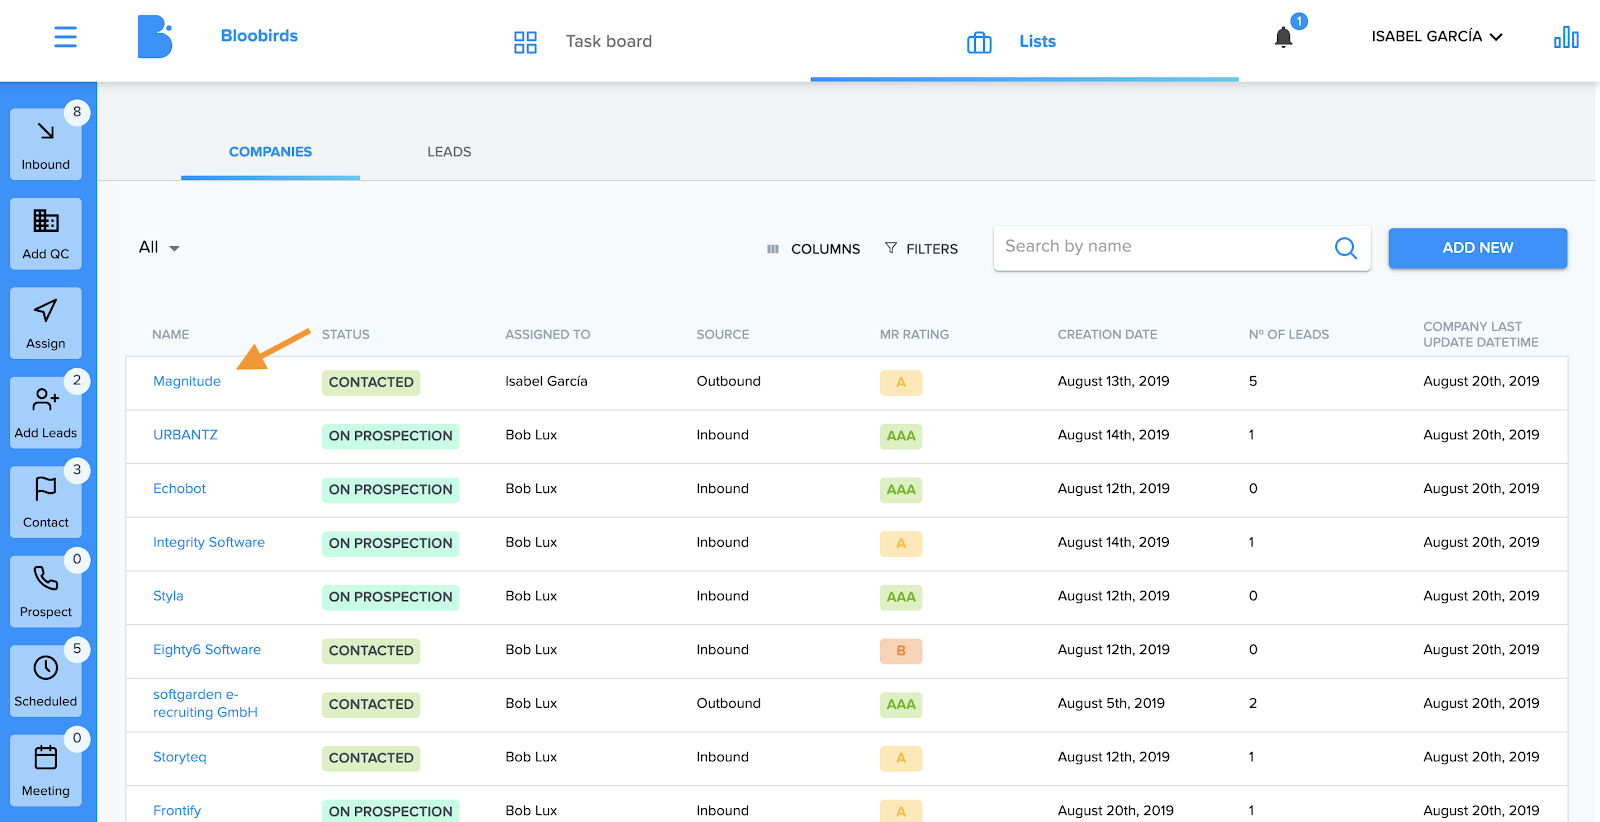The width and height of the screenshot is (1600, 822).
Task: Click into the Search by name field
Action: coord(1166,247)
